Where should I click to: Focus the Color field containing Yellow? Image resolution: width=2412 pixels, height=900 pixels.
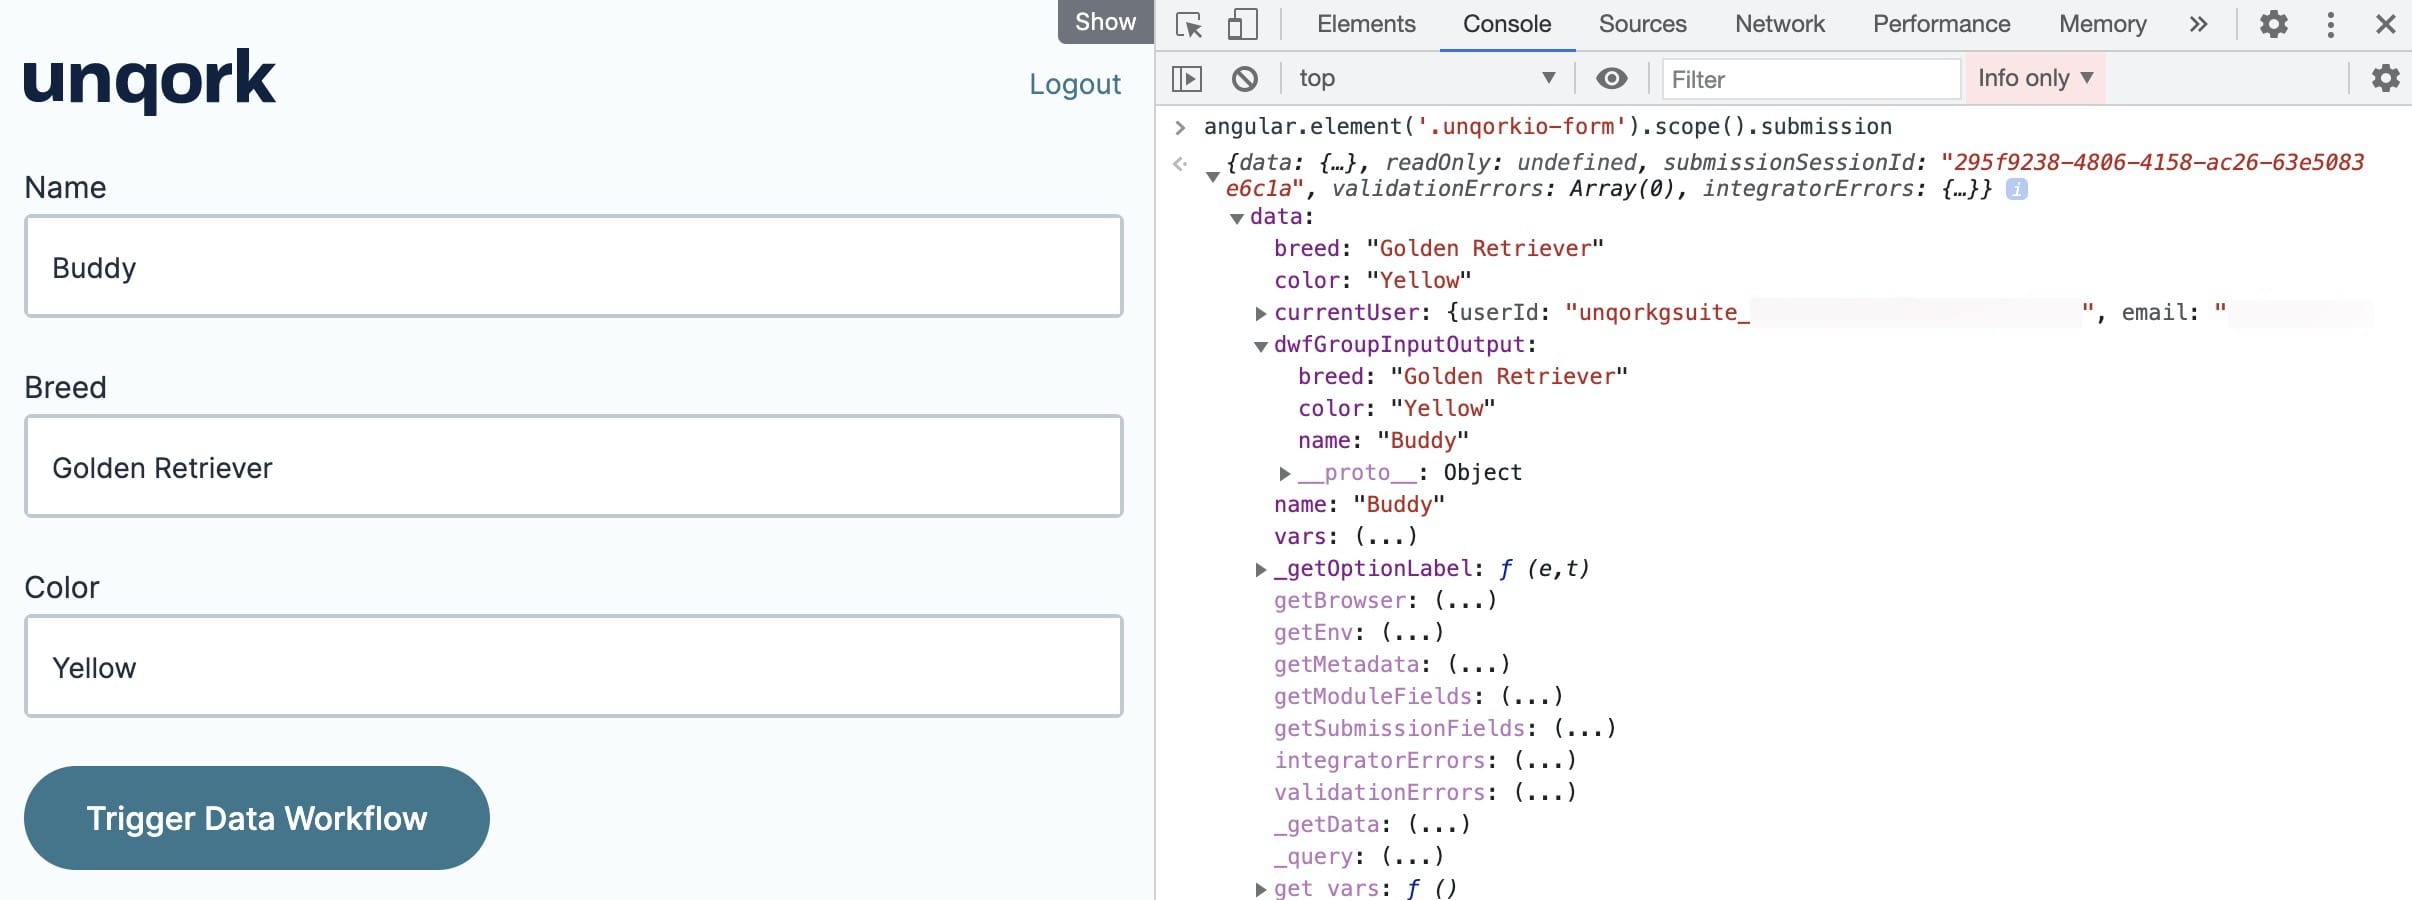tap(574, 666)
